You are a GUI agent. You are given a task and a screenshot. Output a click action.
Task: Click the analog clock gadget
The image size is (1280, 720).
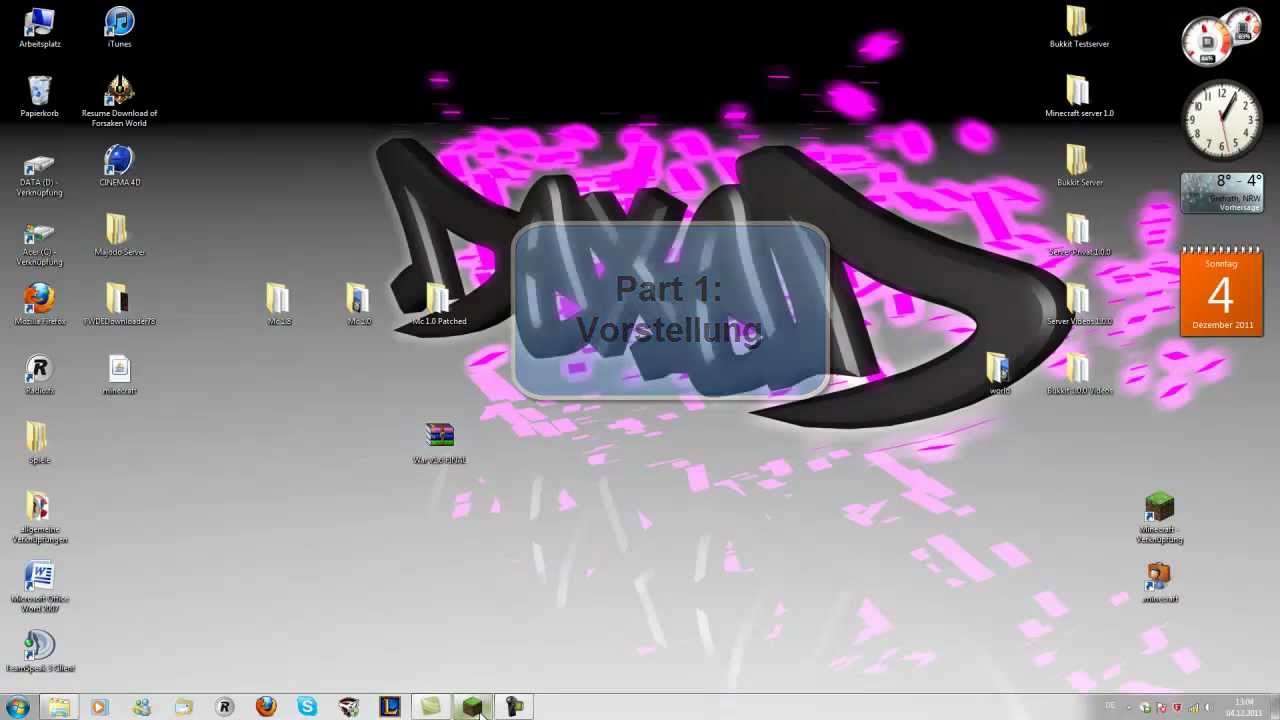[1220, 120]
